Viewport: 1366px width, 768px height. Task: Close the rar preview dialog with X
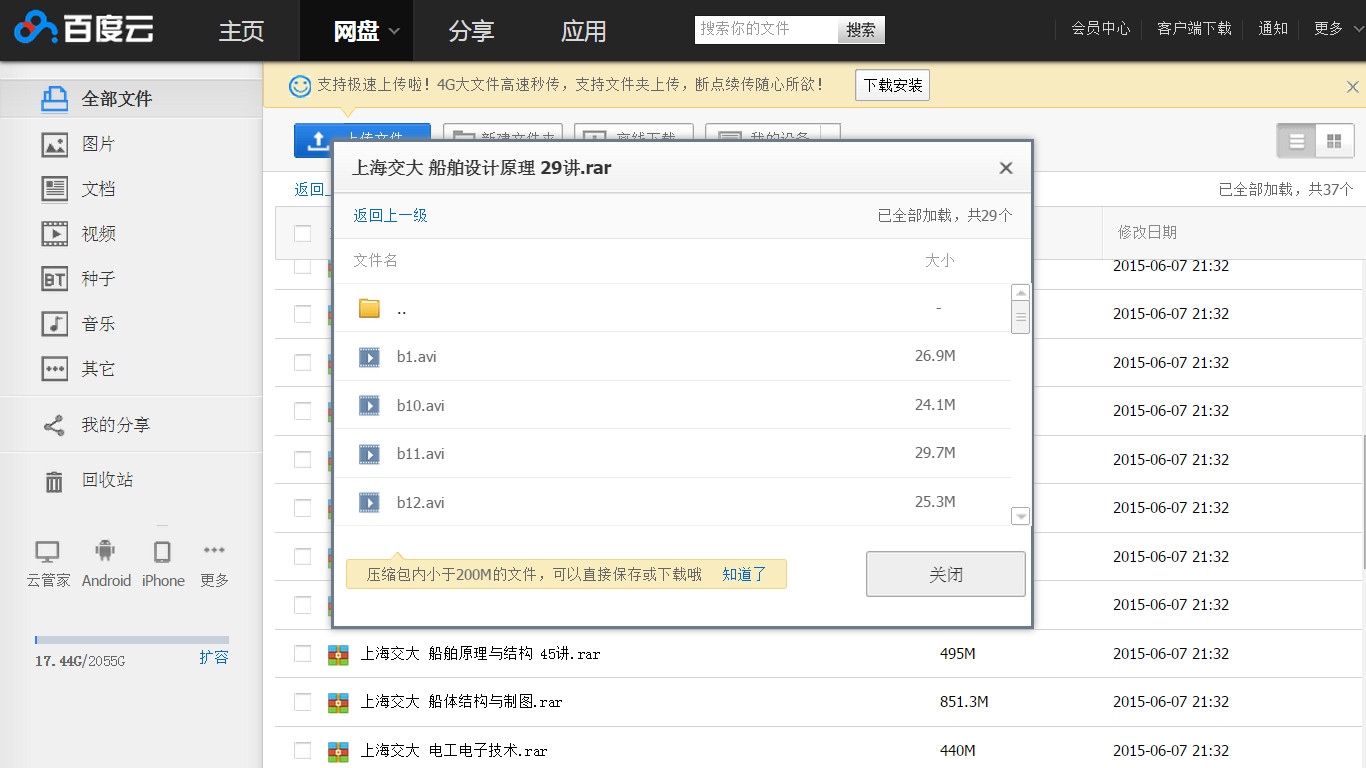point(1006,168)
